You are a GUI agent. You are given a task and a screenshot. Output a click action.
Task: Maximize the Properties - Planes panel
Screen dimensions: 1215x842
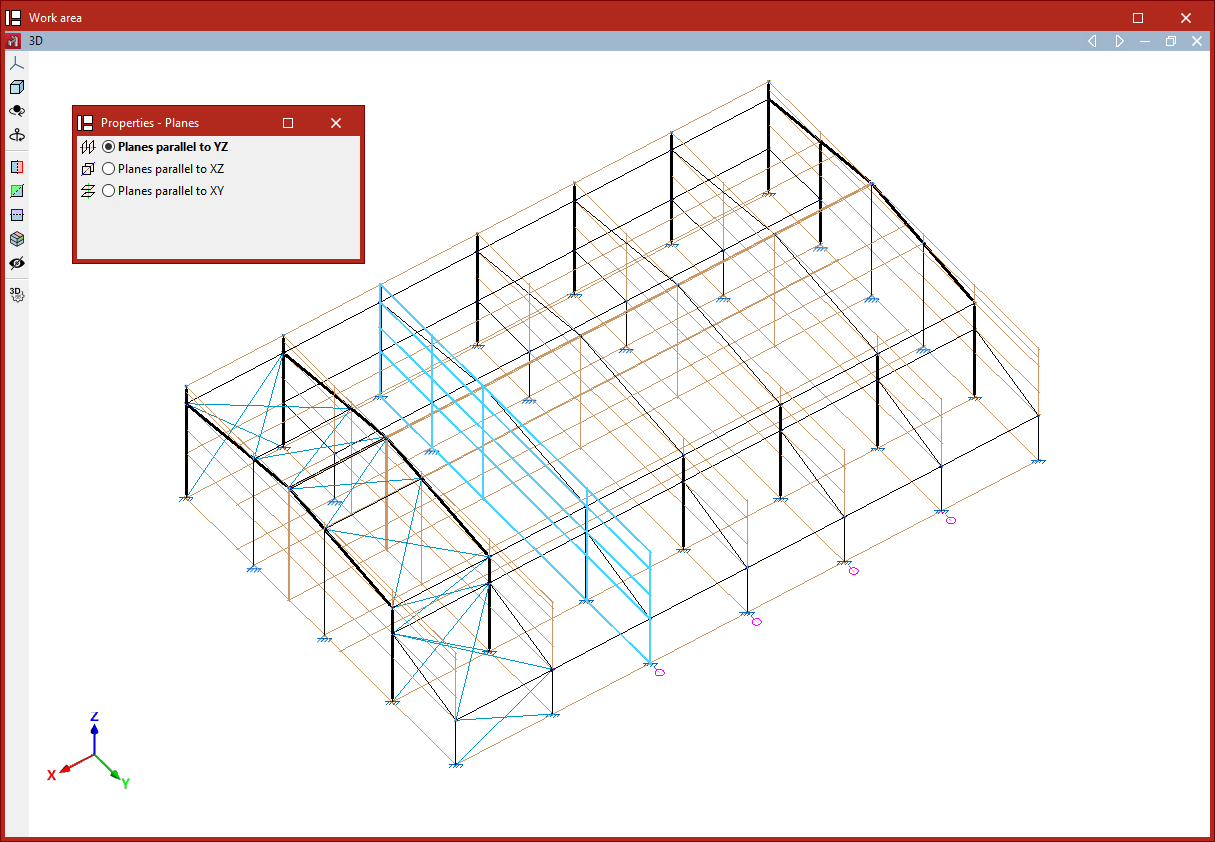pos(288,123)
